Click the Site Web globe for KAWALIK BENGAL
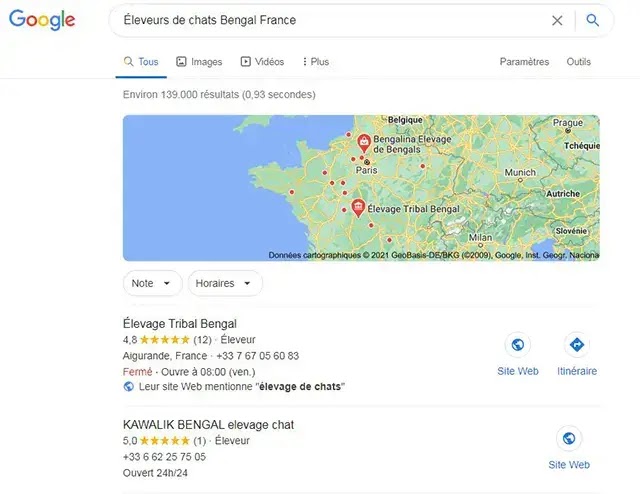This screenshot has width=640, height=494. click(x=569, y=438)
